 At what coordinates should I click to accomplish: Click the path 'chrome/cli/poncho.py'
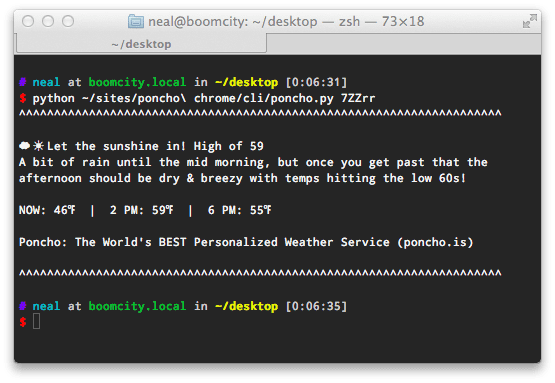(x=264, y=98)
